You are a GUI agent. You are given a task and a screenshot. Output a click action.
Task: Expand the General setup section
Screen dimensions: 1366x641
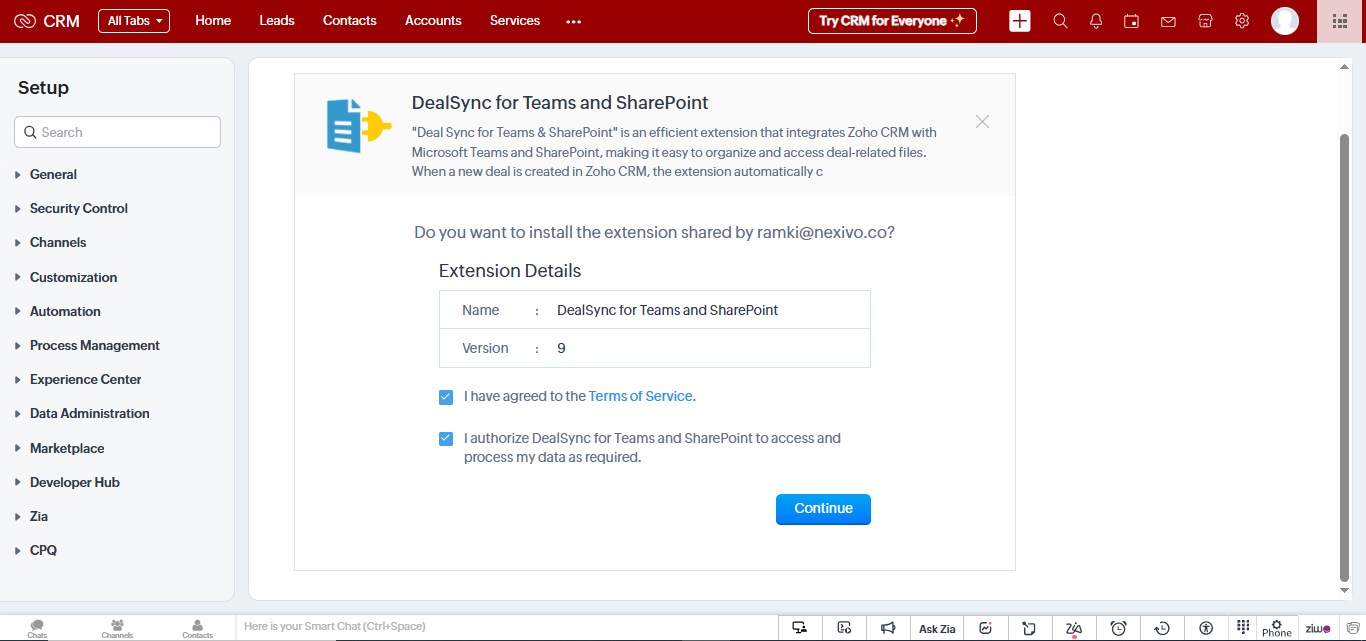[53, 174]
